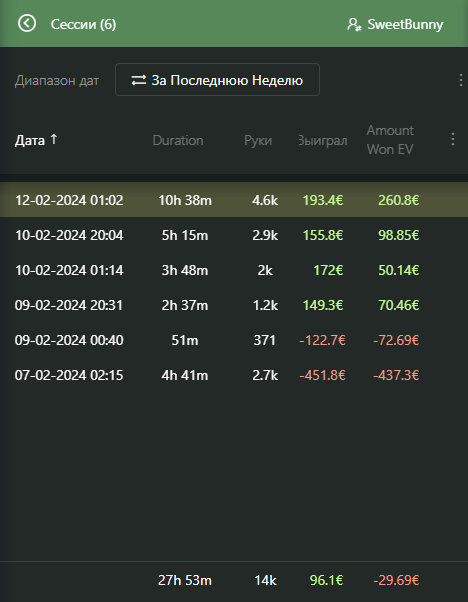
Task: Click the back arrow icon
Action: coord(27,23)
